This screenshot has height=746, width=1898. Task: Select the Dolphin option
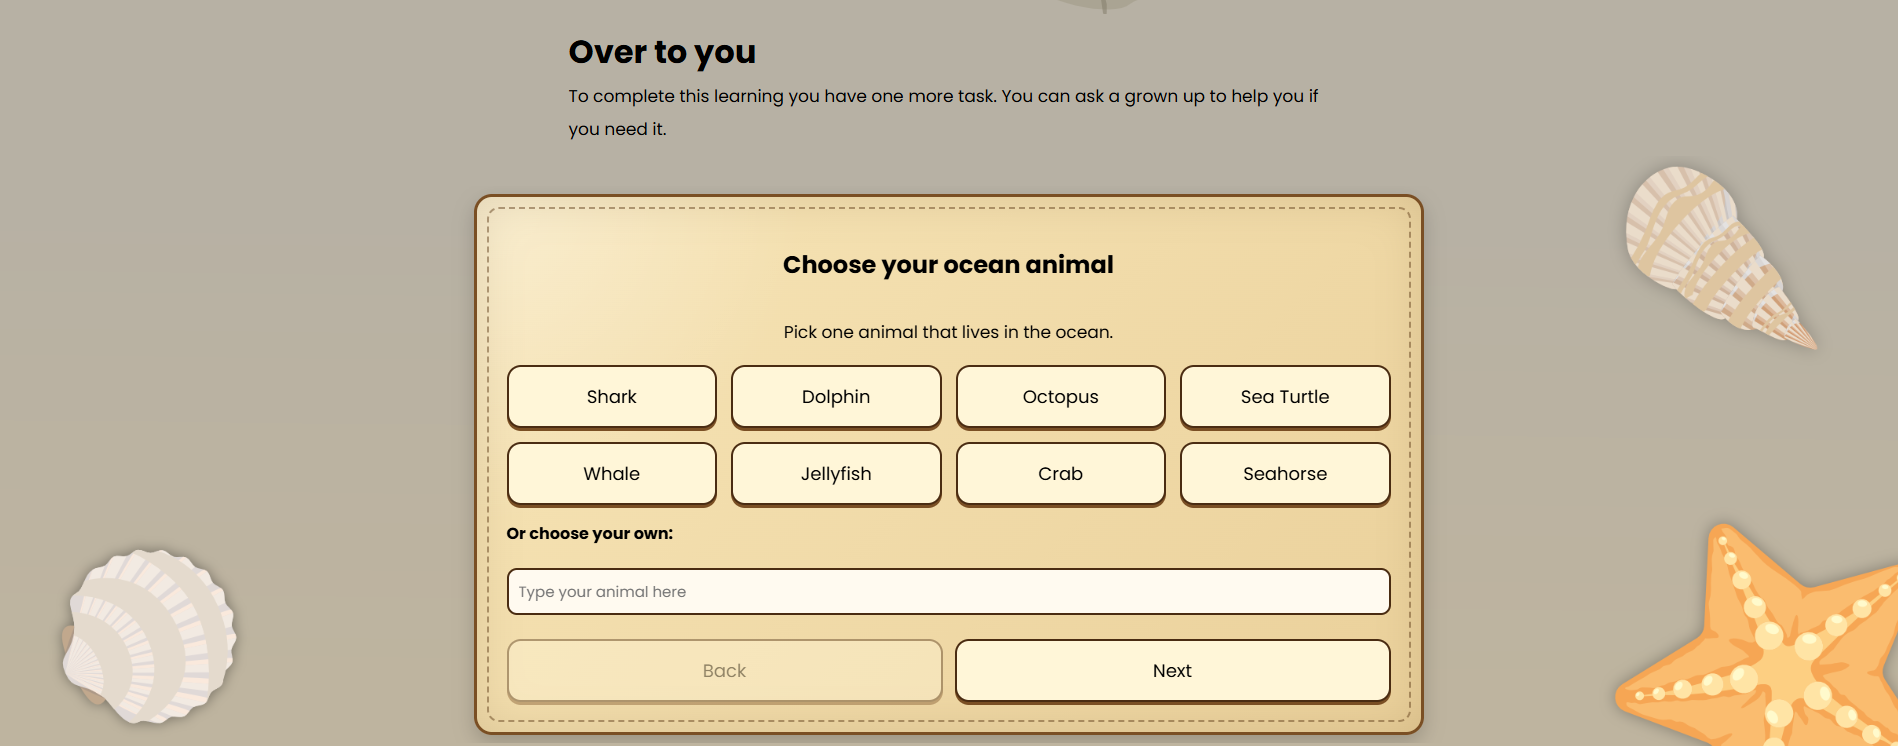pos(836,397)
